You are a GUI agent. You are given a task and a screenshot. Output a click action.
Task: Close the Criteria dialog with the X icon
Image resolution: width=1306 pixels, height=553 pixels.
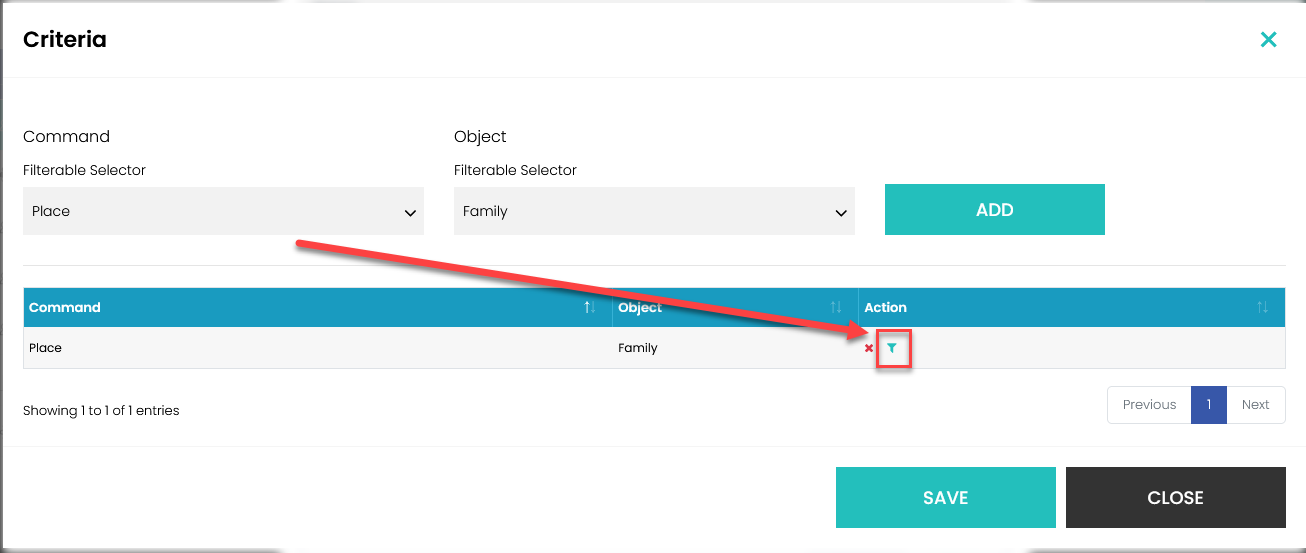tap(1268, 40)
